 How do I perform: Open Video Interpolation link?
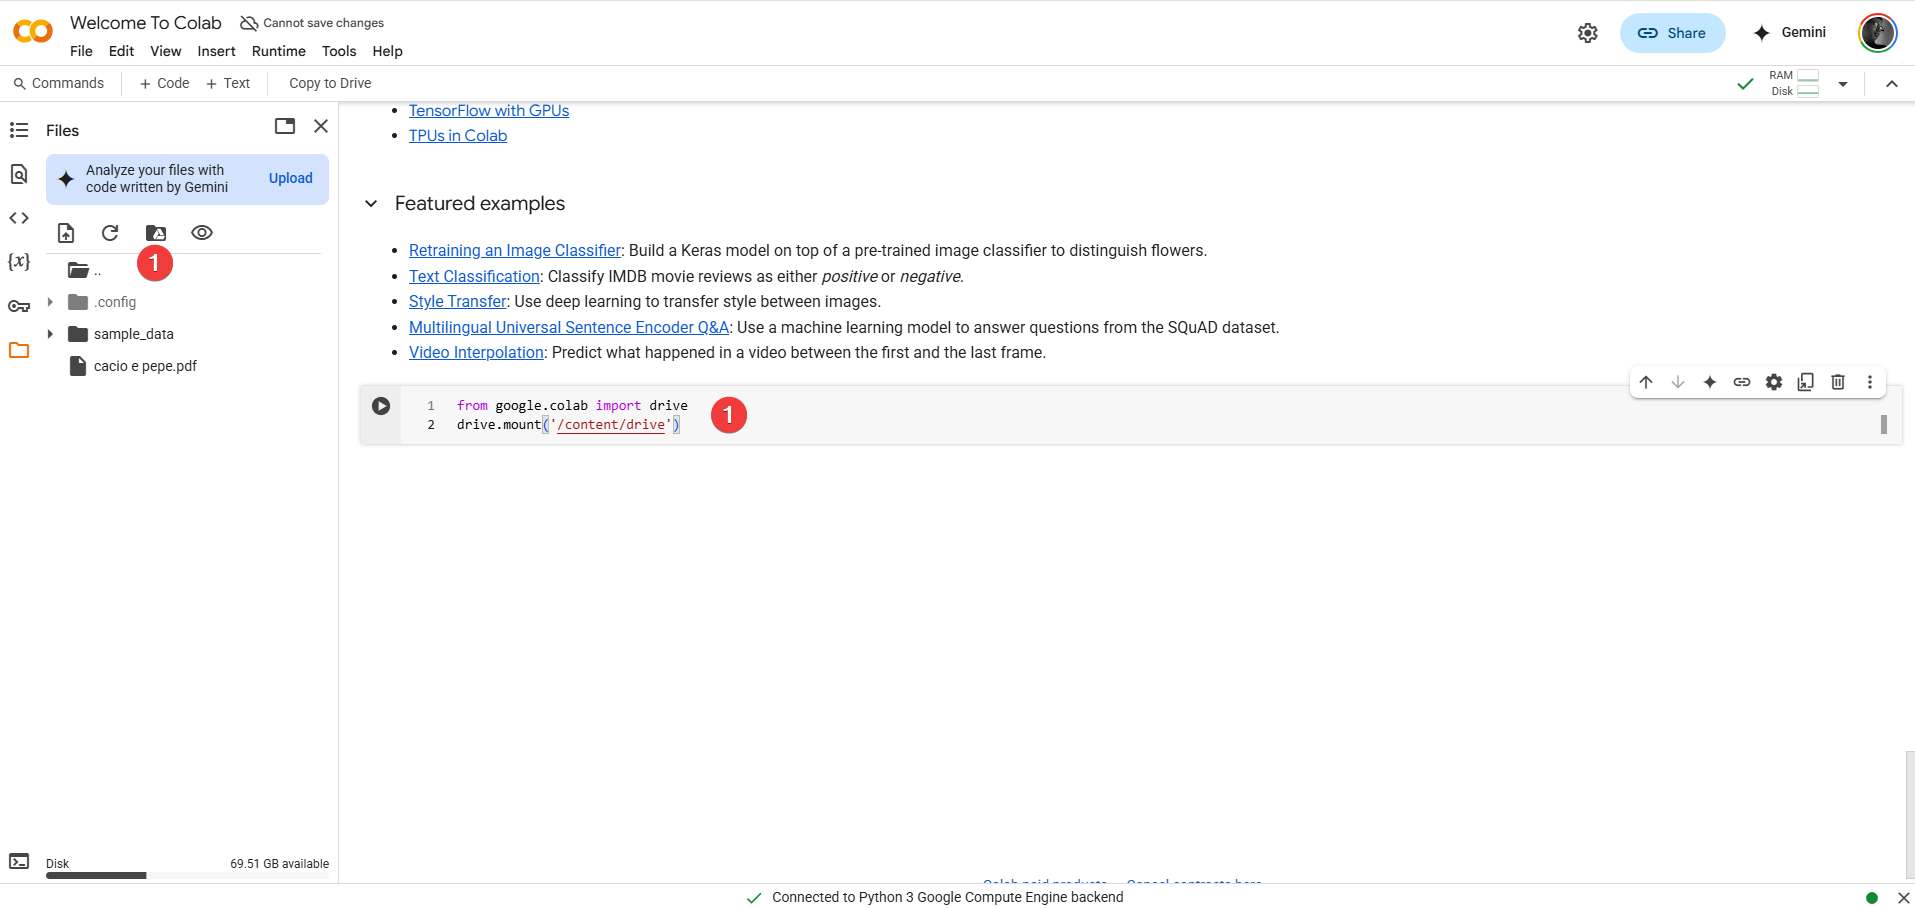(476, 353)
